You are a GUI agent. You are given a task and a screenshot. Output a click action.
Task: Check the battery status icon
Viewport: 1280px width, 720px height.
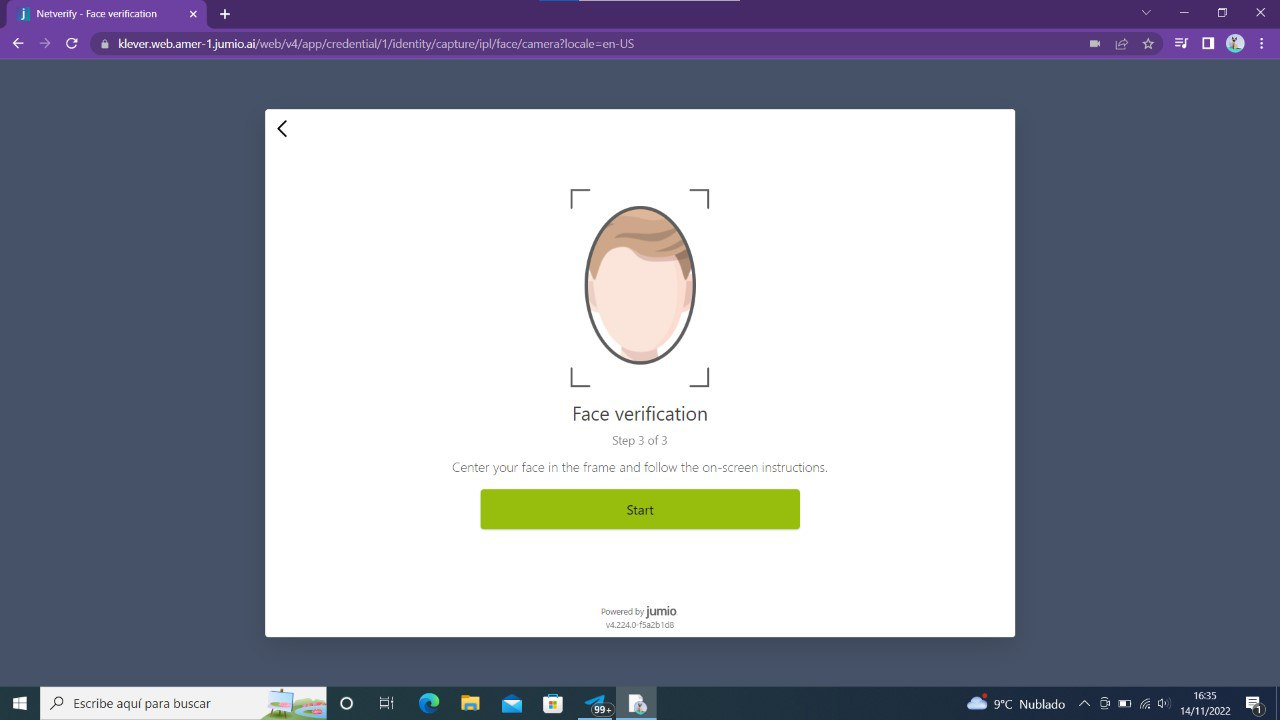[x=1124, y=703]
